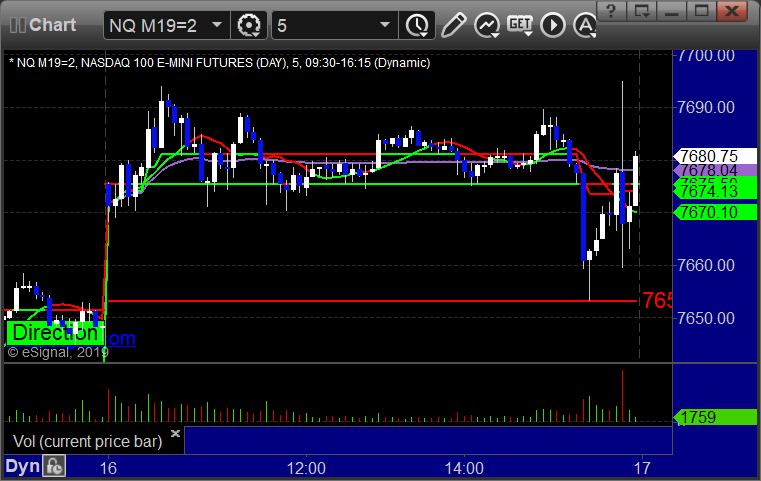Click the GET data download icon

click(520, 25)
